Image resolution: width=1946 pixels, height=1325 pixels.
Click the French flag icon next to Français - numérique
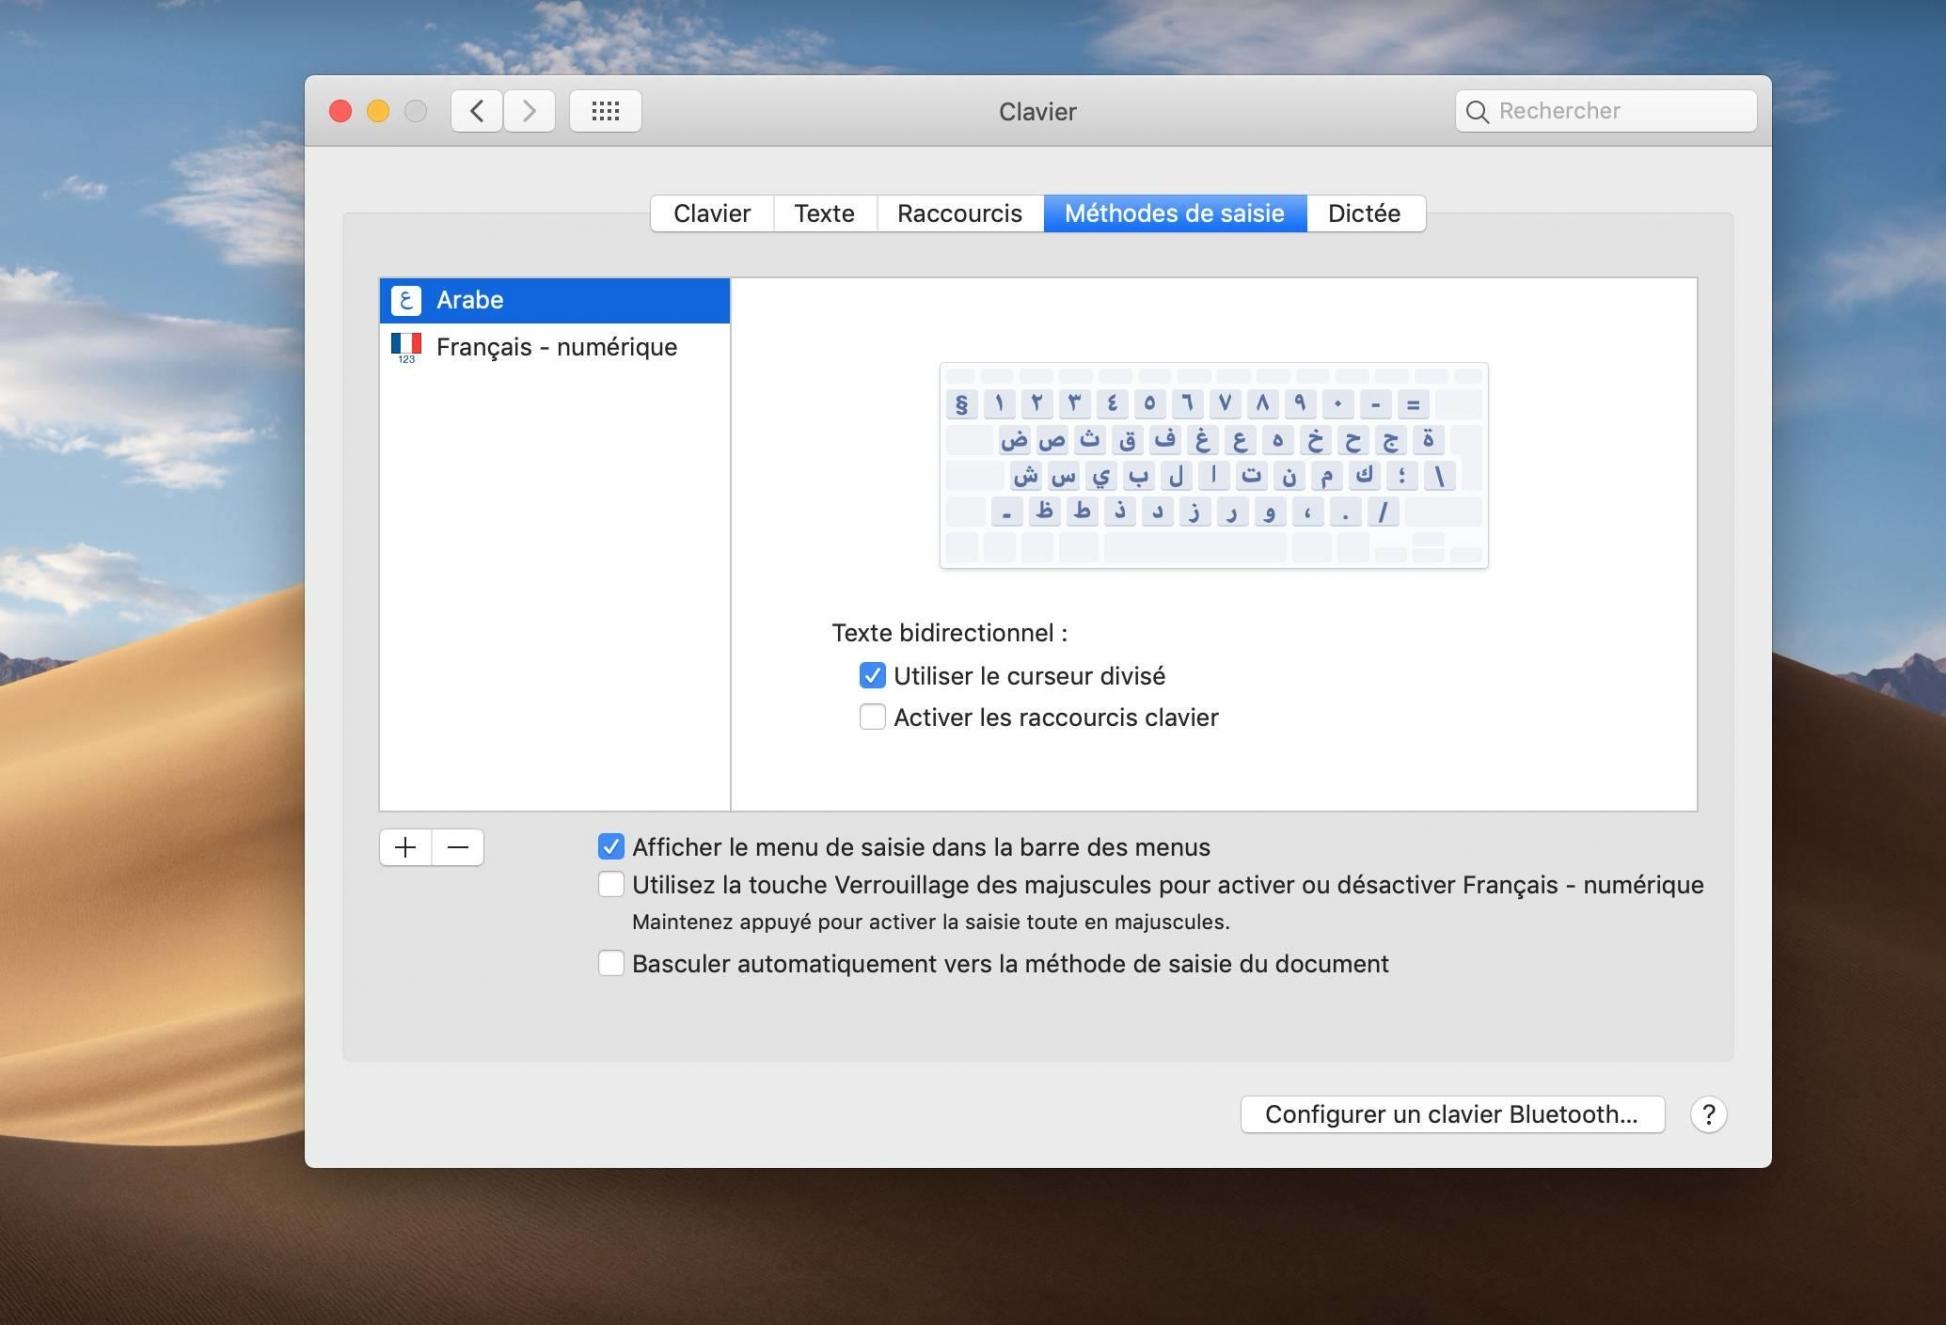coord(406,346)
